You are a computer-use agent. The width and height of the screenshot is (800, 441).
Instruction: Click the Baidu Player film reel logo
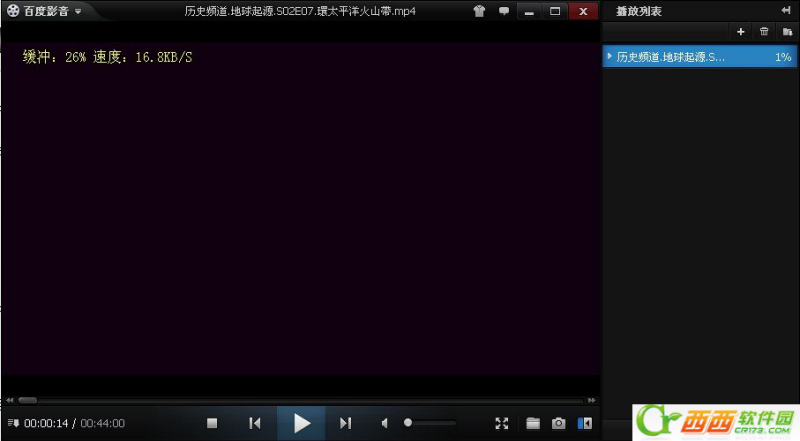13,11
